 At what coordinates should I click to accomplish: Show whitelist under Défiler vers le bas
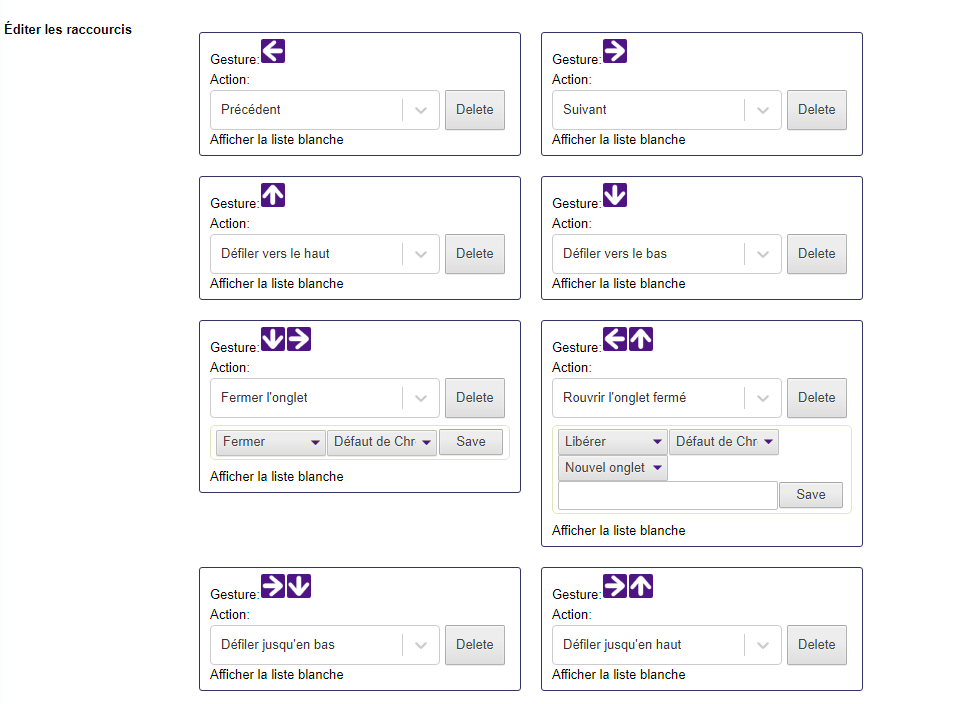618,284
